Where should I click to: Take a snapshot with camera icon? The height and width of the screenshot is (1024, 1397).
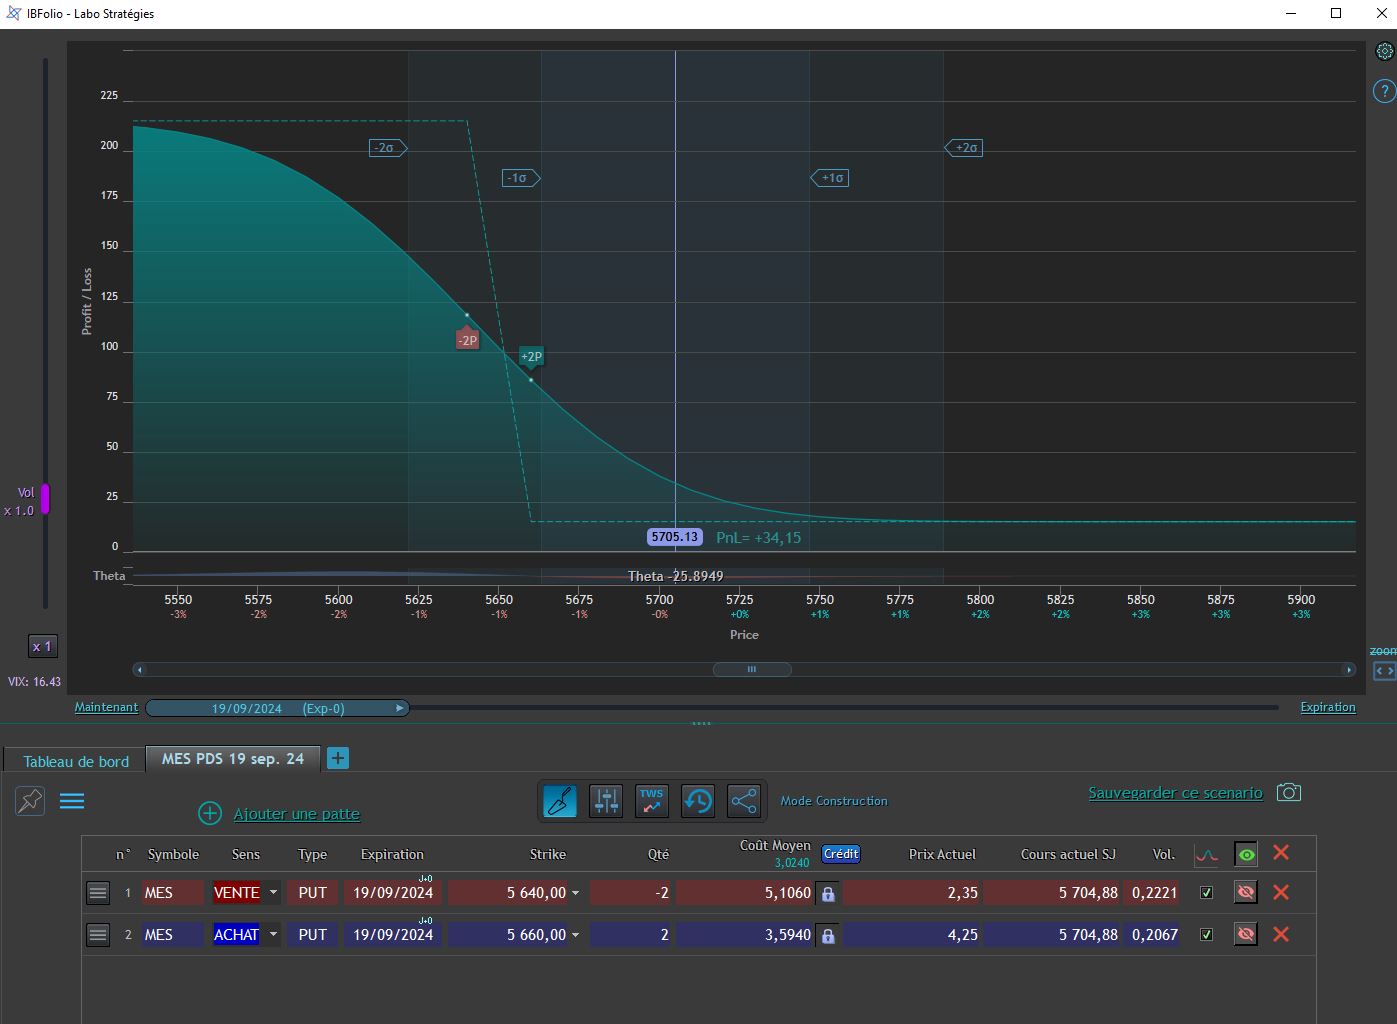pyautogui.click(x=1289, y=792)
